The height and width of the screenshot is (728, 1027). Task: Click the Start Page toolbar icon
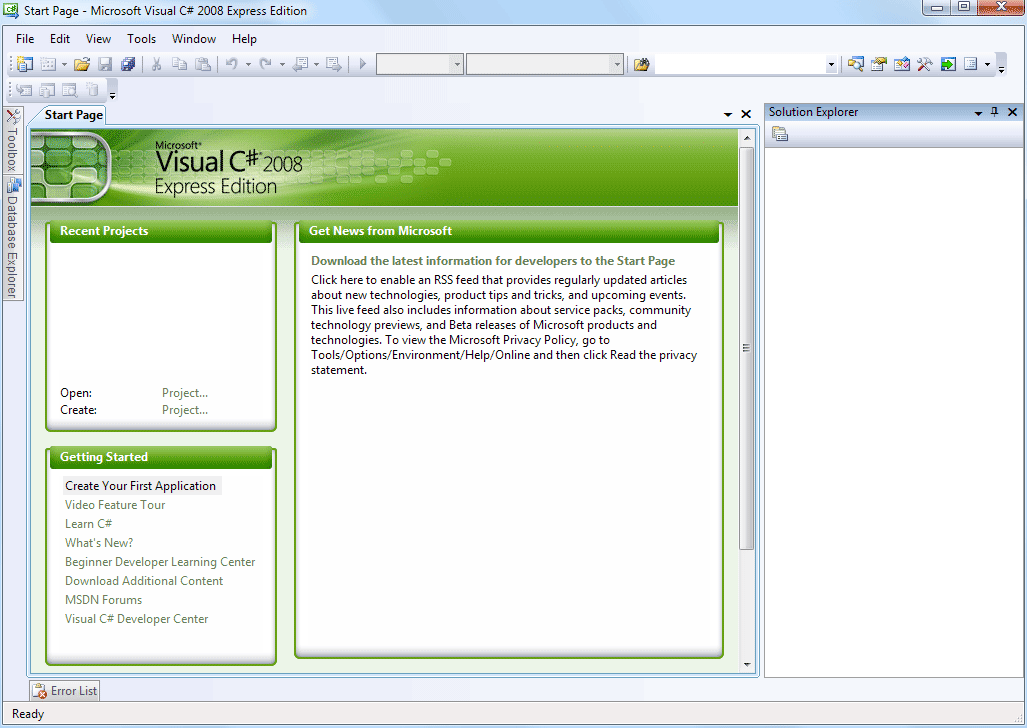(948, 64)
